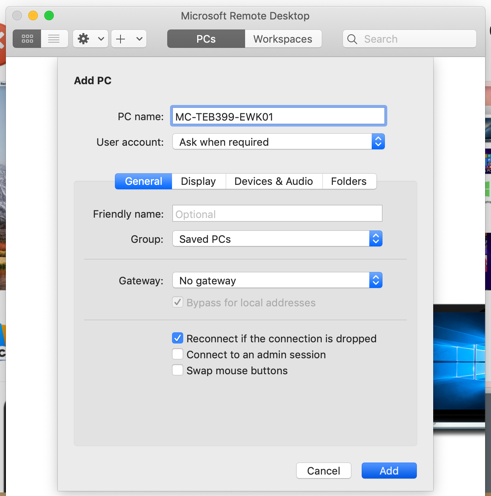Toggle Bypass for local addresses checkbox
Screen dimensions: 491x496
(x=178, y=302)
